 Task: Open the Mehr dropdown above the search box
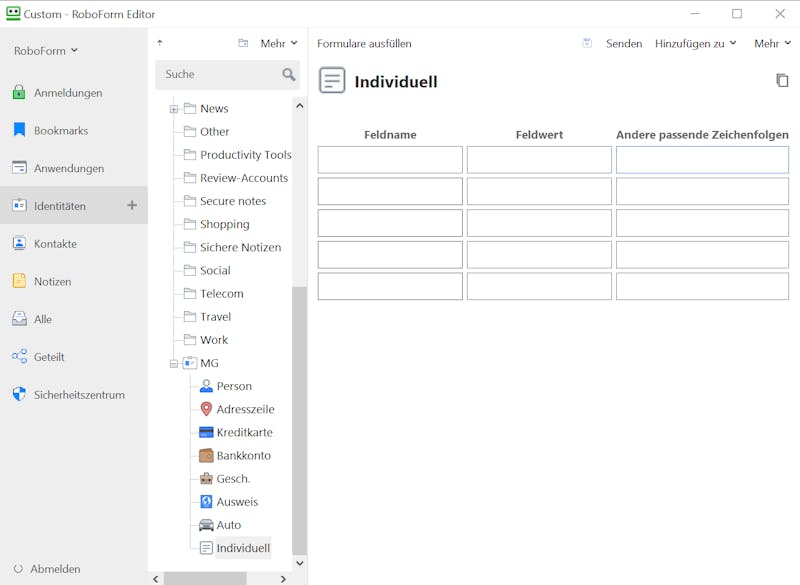coord(279,43)
